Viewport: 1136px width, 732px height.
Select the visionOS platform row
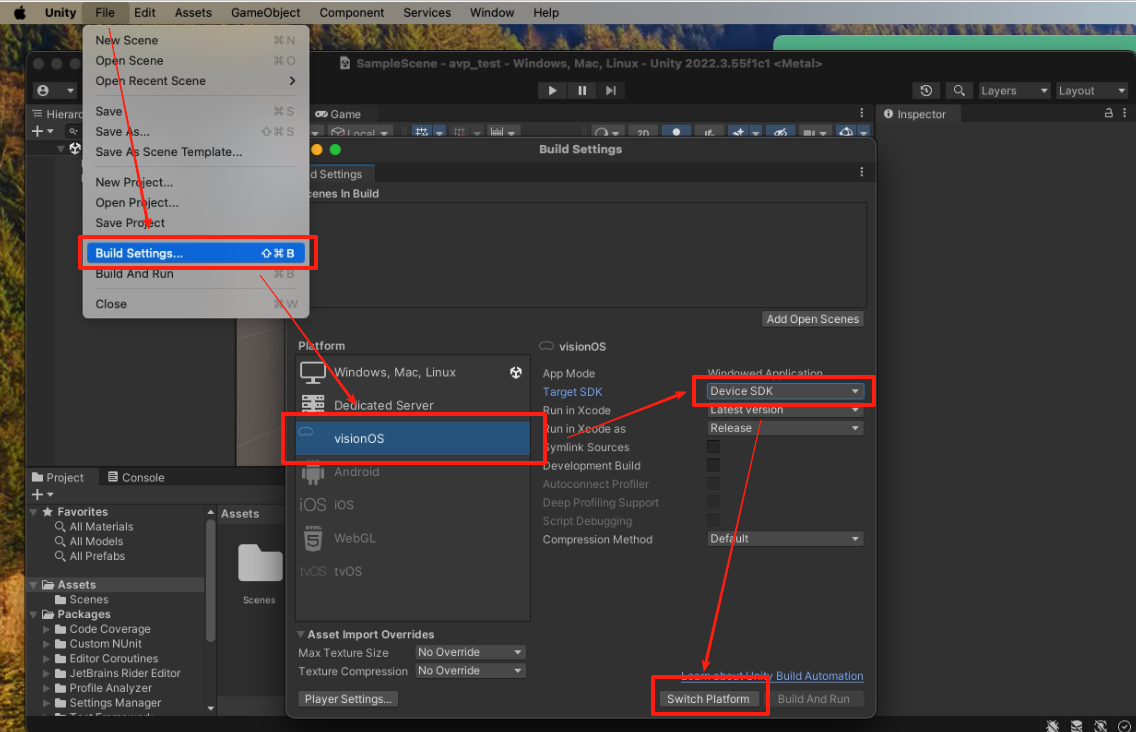pos(413,438)
